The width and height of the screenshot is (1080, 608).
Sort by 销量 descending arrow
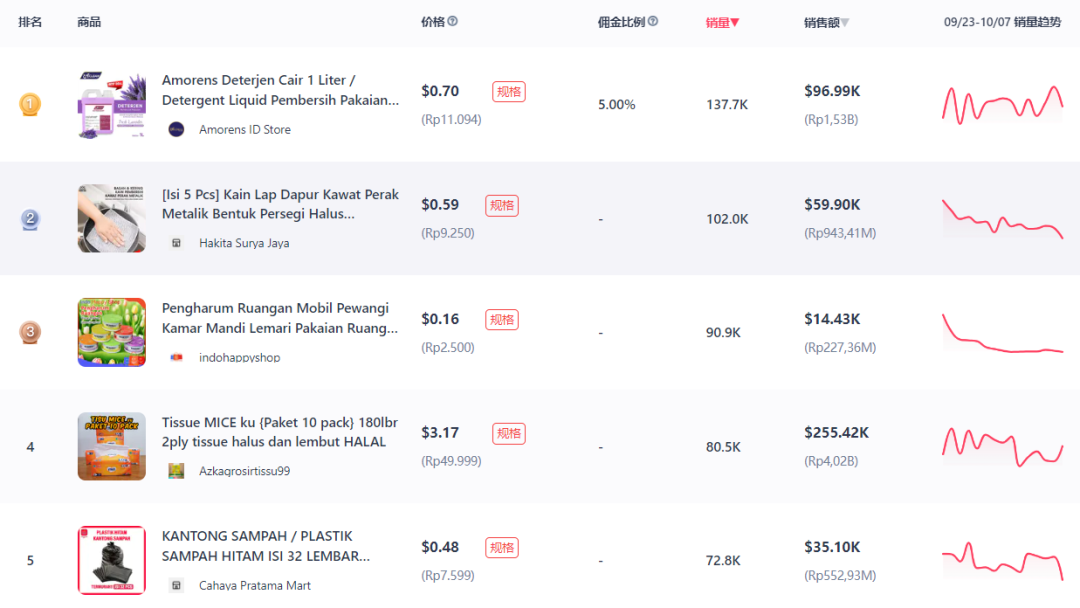[735, 23]
